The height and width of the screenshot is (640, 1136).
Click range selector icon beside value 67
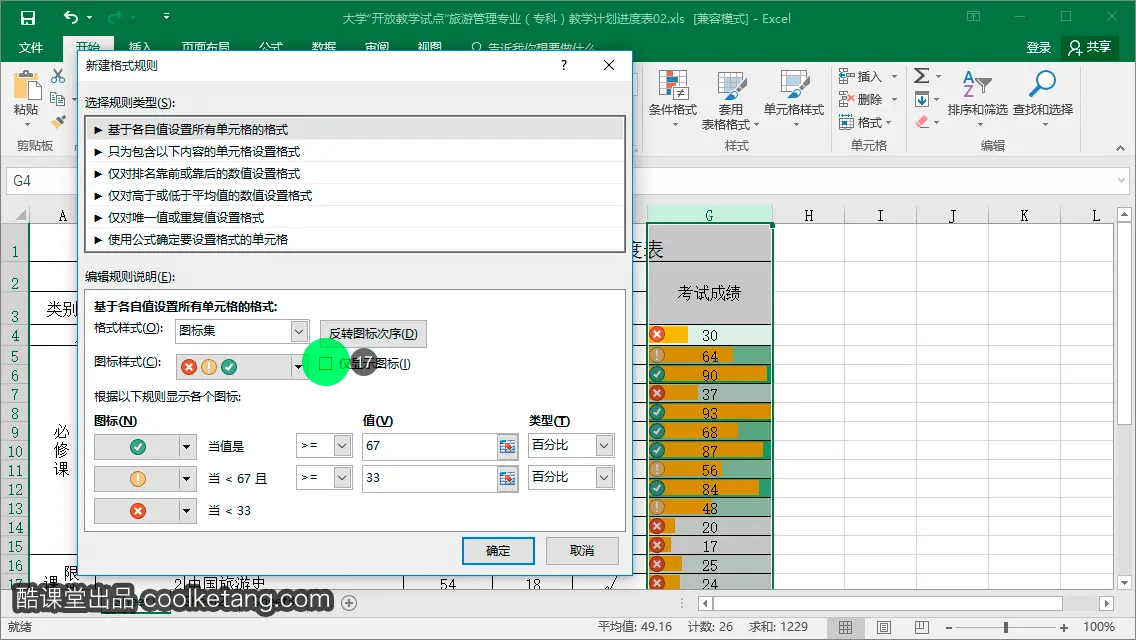tap(508, 447)
